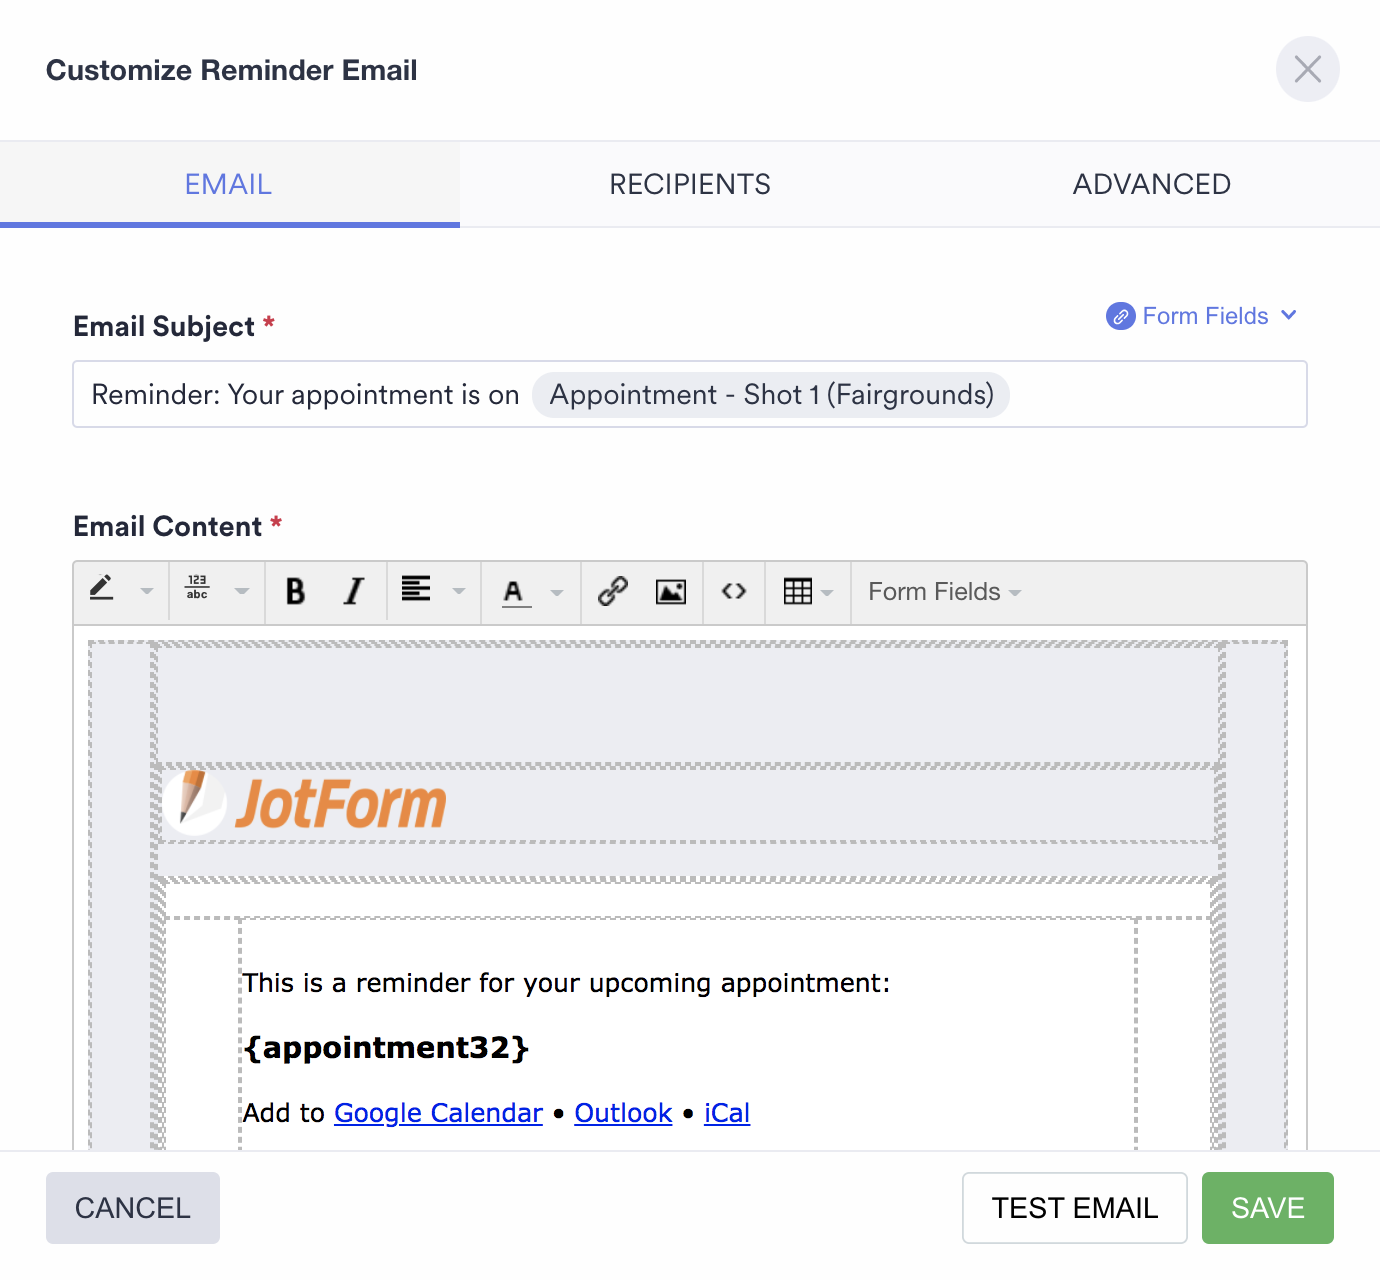Viewport: 1380px width, 1280px height.
Task: Open the source code view icon
Action: tap(734, 592)
